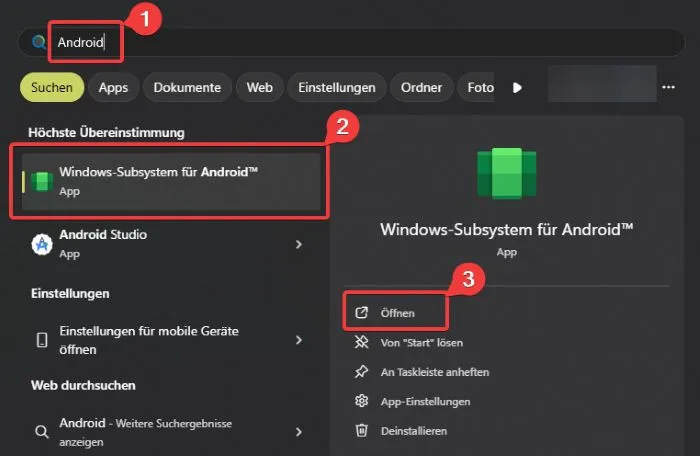
Task: Click the trash icon beside Deinstallieren
Action: (x=362, y=431)
